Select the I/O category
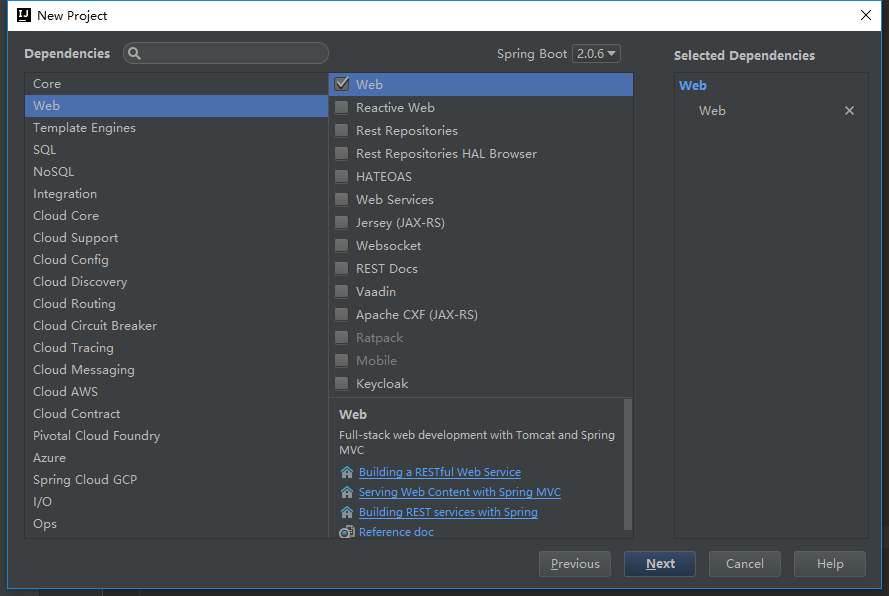Image resolution: width=889 pixels, height=596 pixels. pos(176,502)
